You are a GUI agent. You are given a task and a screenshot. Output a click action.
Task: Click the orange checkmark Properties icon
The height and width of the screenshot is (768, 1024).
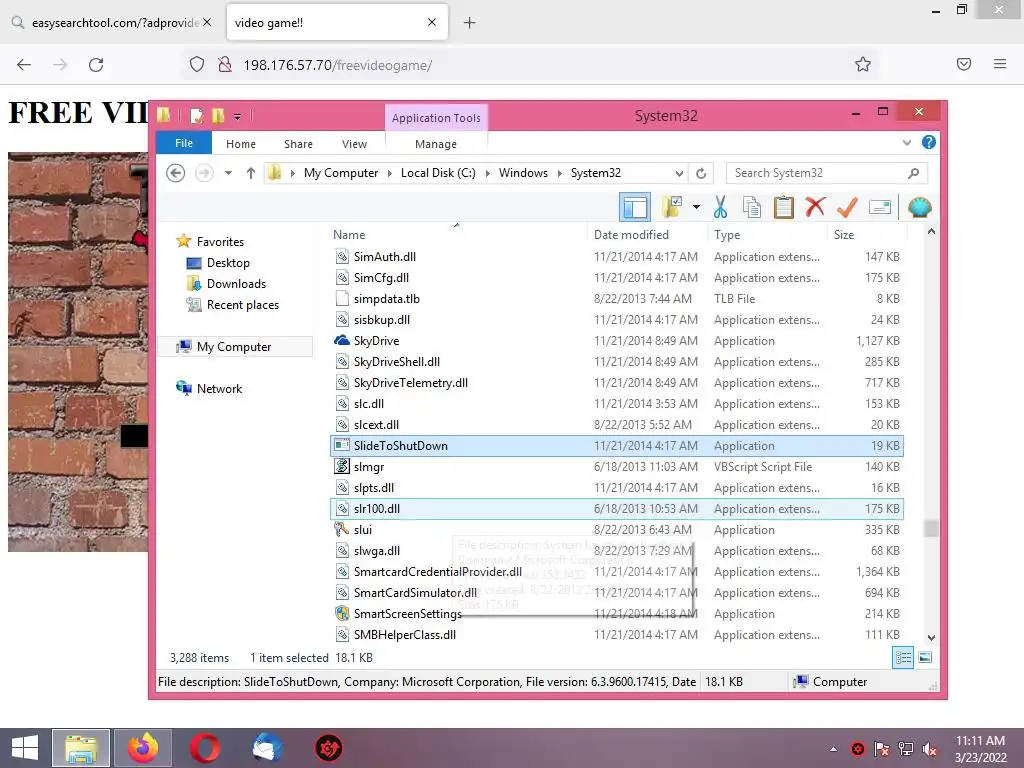[847, 207]
